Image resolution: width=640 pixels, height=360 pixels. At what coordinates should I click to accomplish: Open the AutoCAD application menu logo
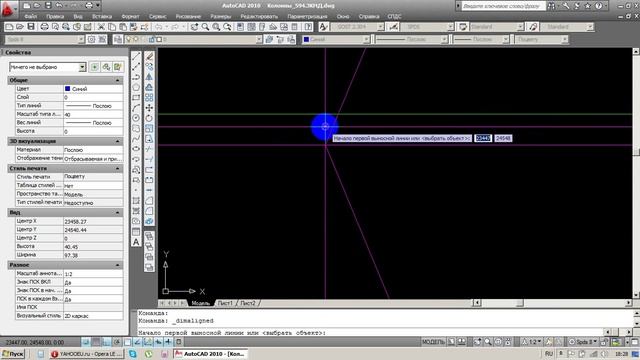[8, 9]
